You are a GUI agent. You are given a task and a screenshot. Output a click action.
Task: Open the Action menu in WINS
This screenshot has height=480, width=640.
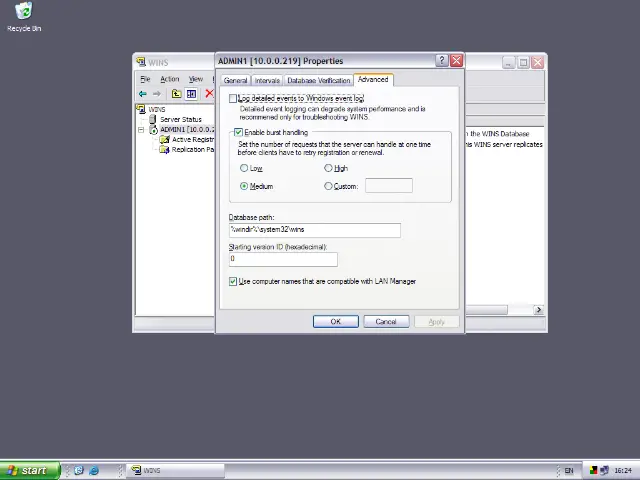tap(170, 79)
